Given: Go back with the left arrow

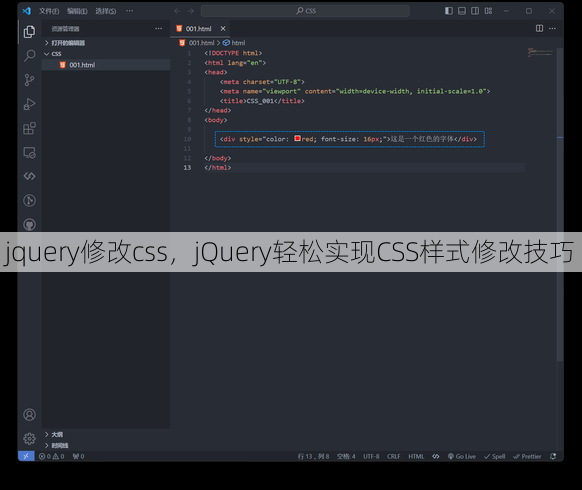Looking at the screenshot, I should [x=177, y=11].
